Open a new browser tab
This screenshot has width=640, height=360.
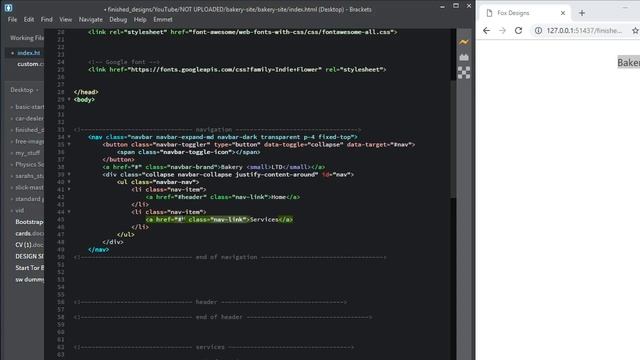(x=582, y=13)
